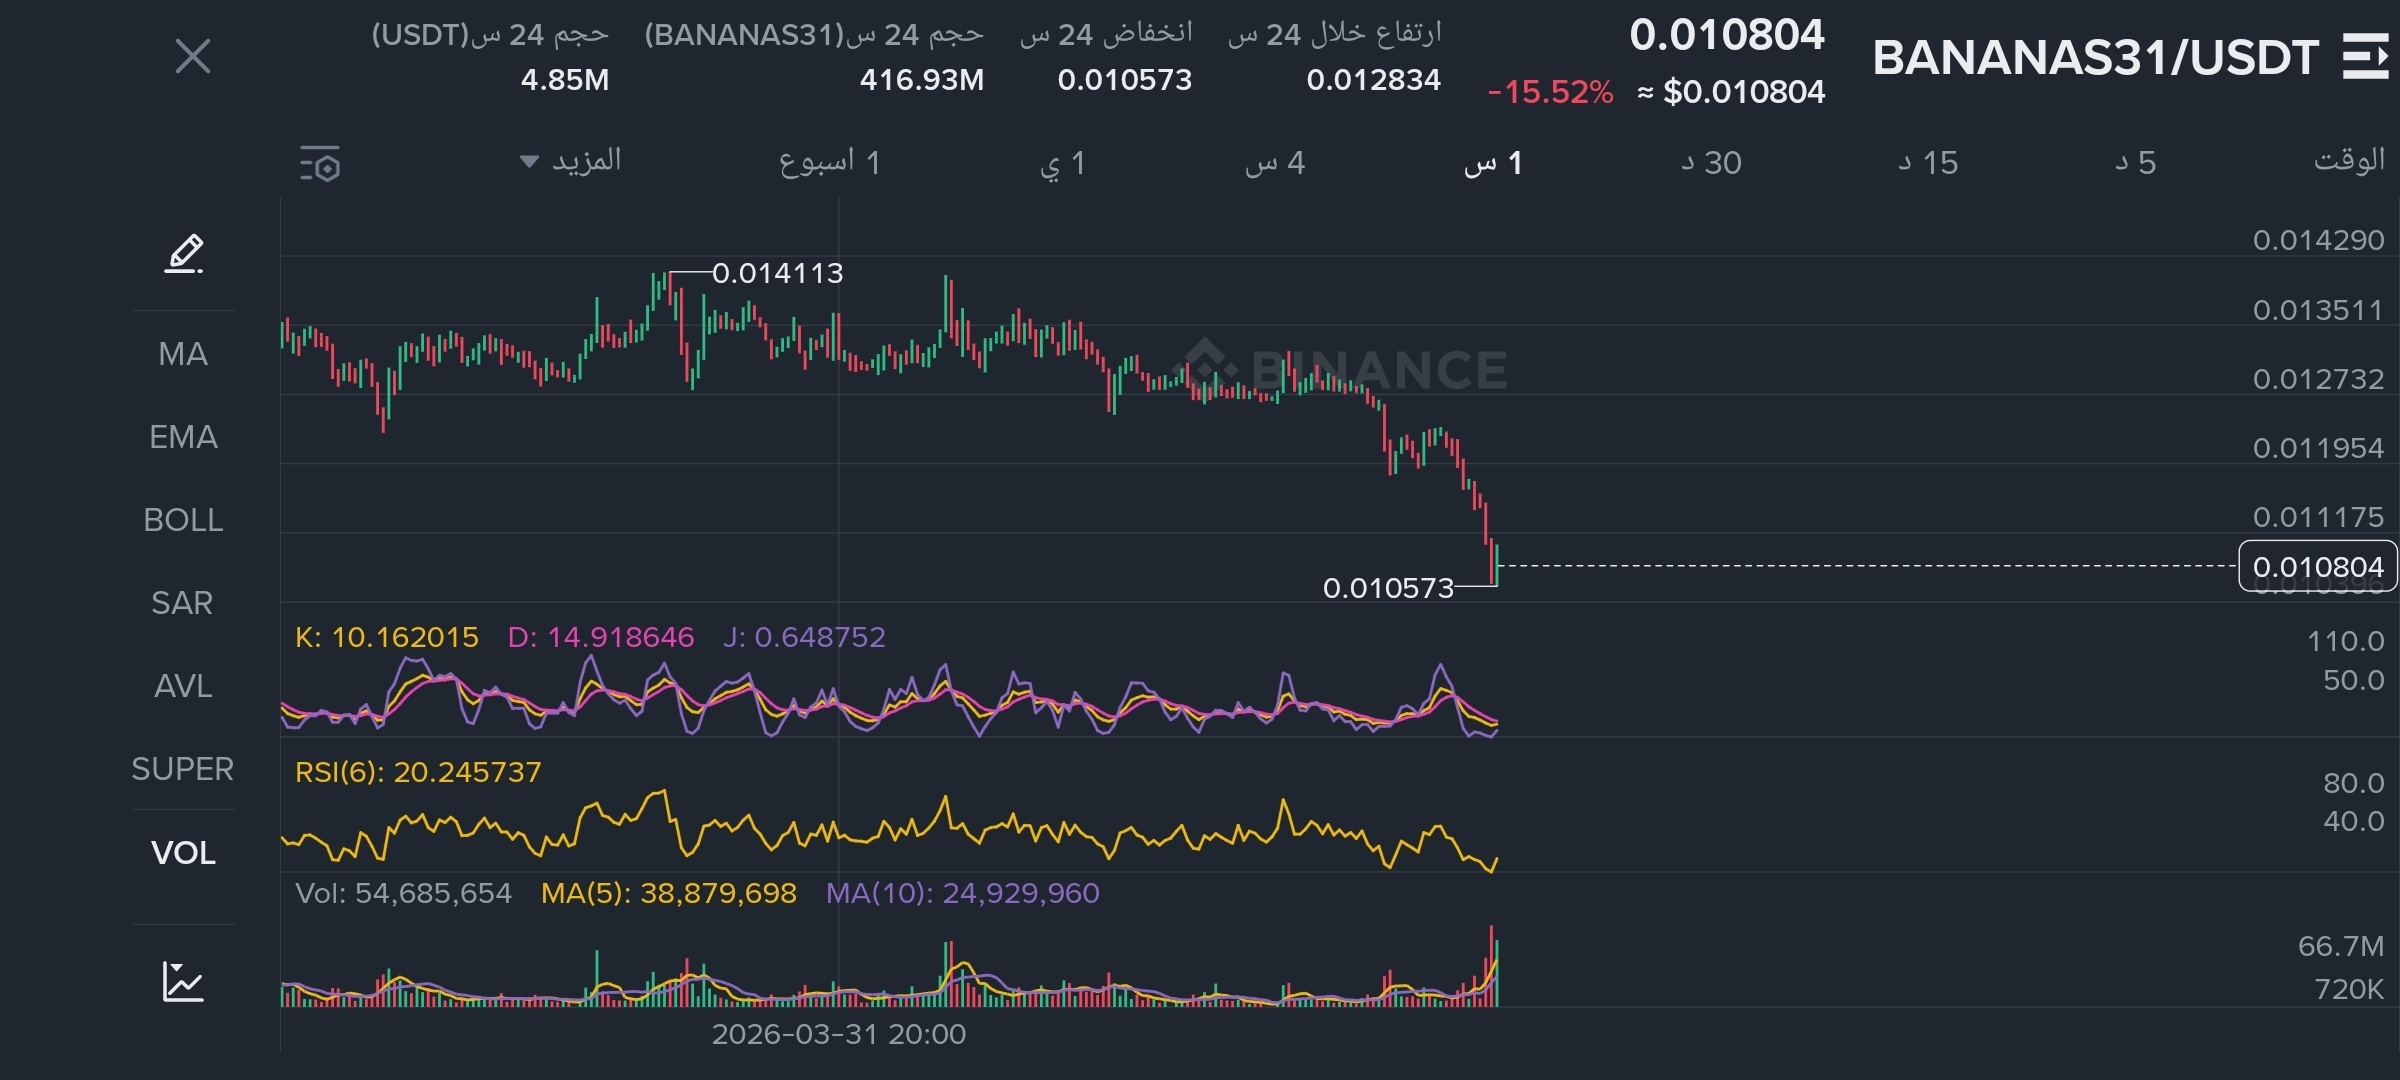2400x1080 pixels.
Task: Toggle the MA indicator
Action: click(x=183, y=354)
